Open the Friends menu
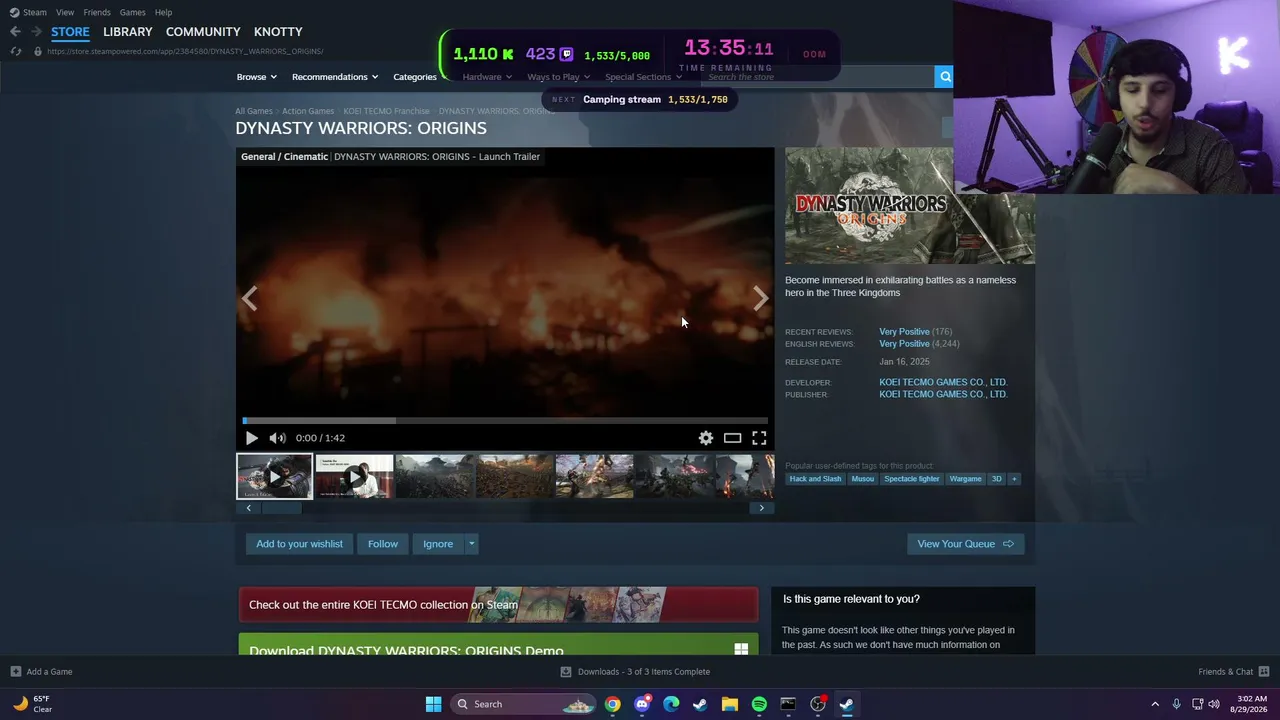Viewport: 1280px width, 720px height. click(x=97, y=12)
